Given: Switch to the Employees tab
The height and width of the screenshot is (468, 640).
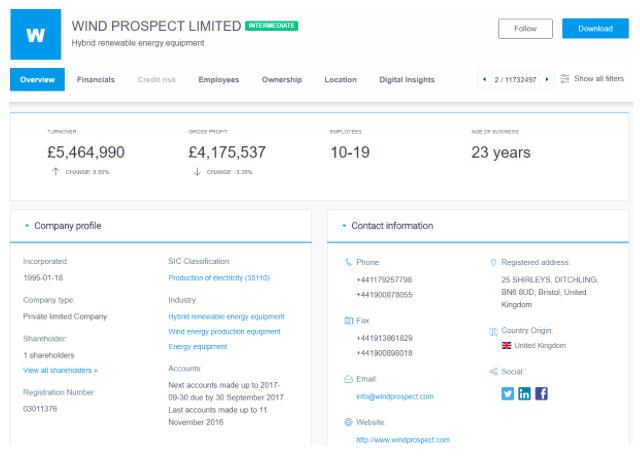Looking at the screenshot, I should [x=219, y=80].
